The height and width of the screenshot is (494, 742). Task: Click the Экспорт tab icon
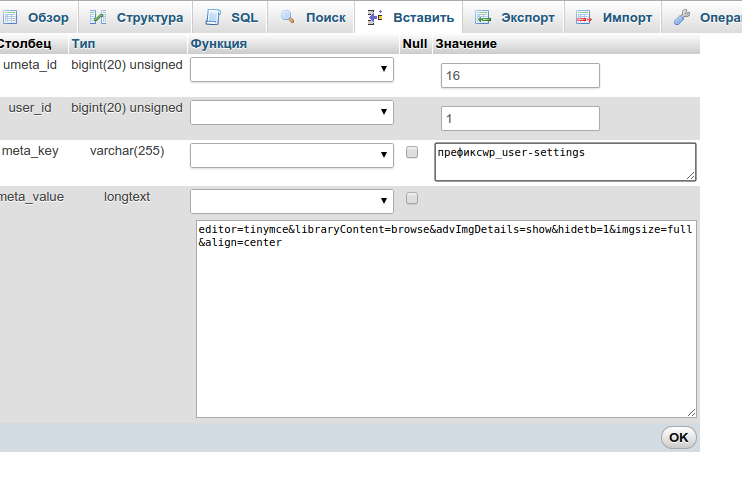[483, 17]
